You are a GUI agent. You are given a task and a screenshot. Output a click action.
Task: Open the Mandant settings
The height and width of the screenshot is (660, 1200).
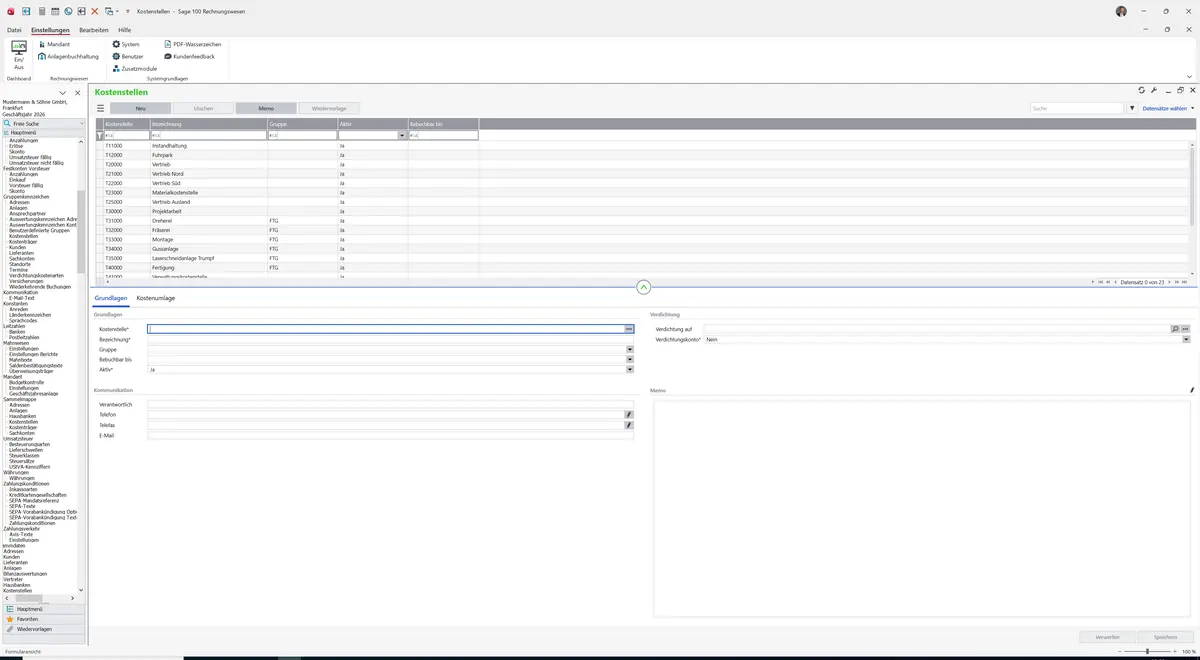click(54, 44)
